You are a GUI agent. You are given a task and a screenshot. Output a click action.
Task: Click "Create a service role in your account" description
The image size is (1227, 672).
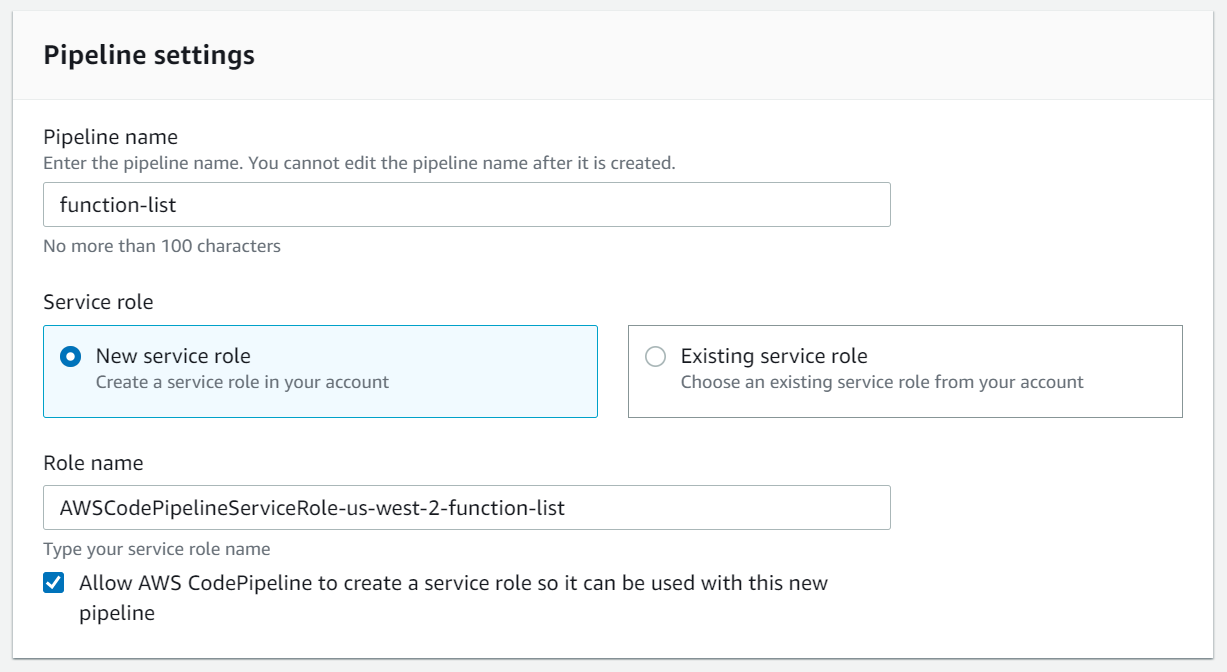(242, 382)
